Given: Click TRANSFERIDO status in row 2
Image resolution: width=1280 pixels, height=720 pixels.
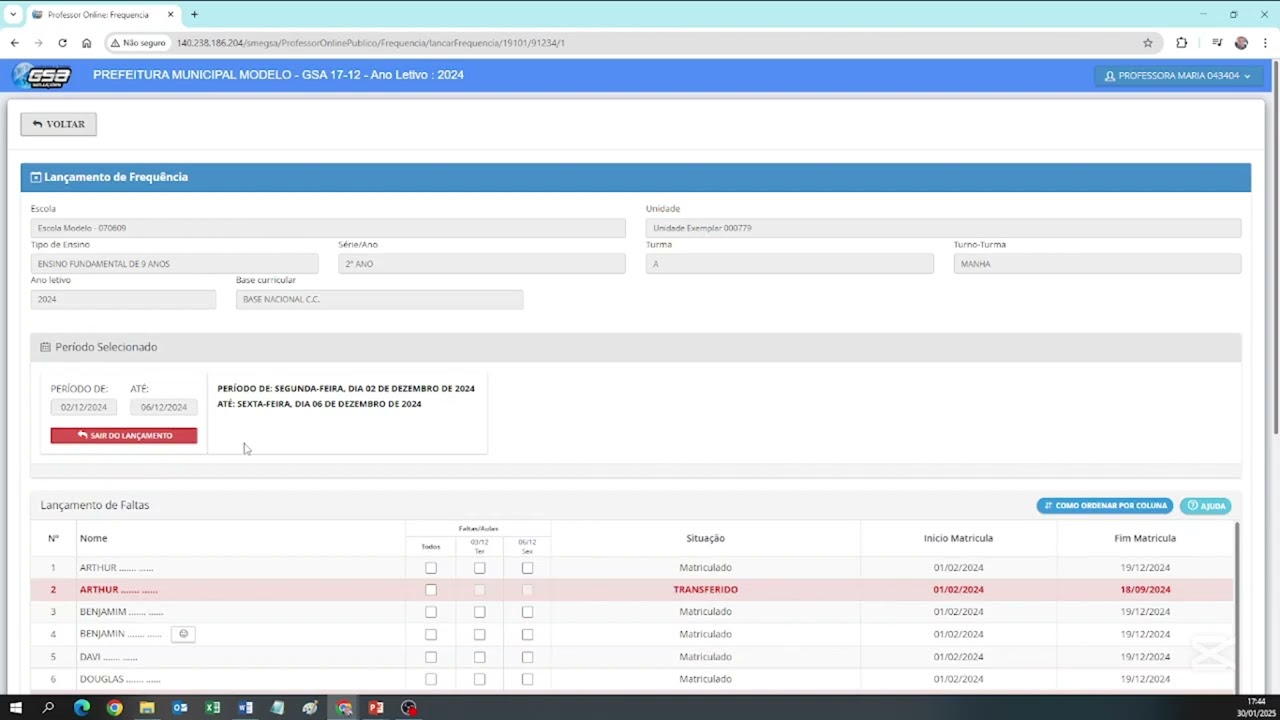Looking at the screenshot, I should 705,590.
